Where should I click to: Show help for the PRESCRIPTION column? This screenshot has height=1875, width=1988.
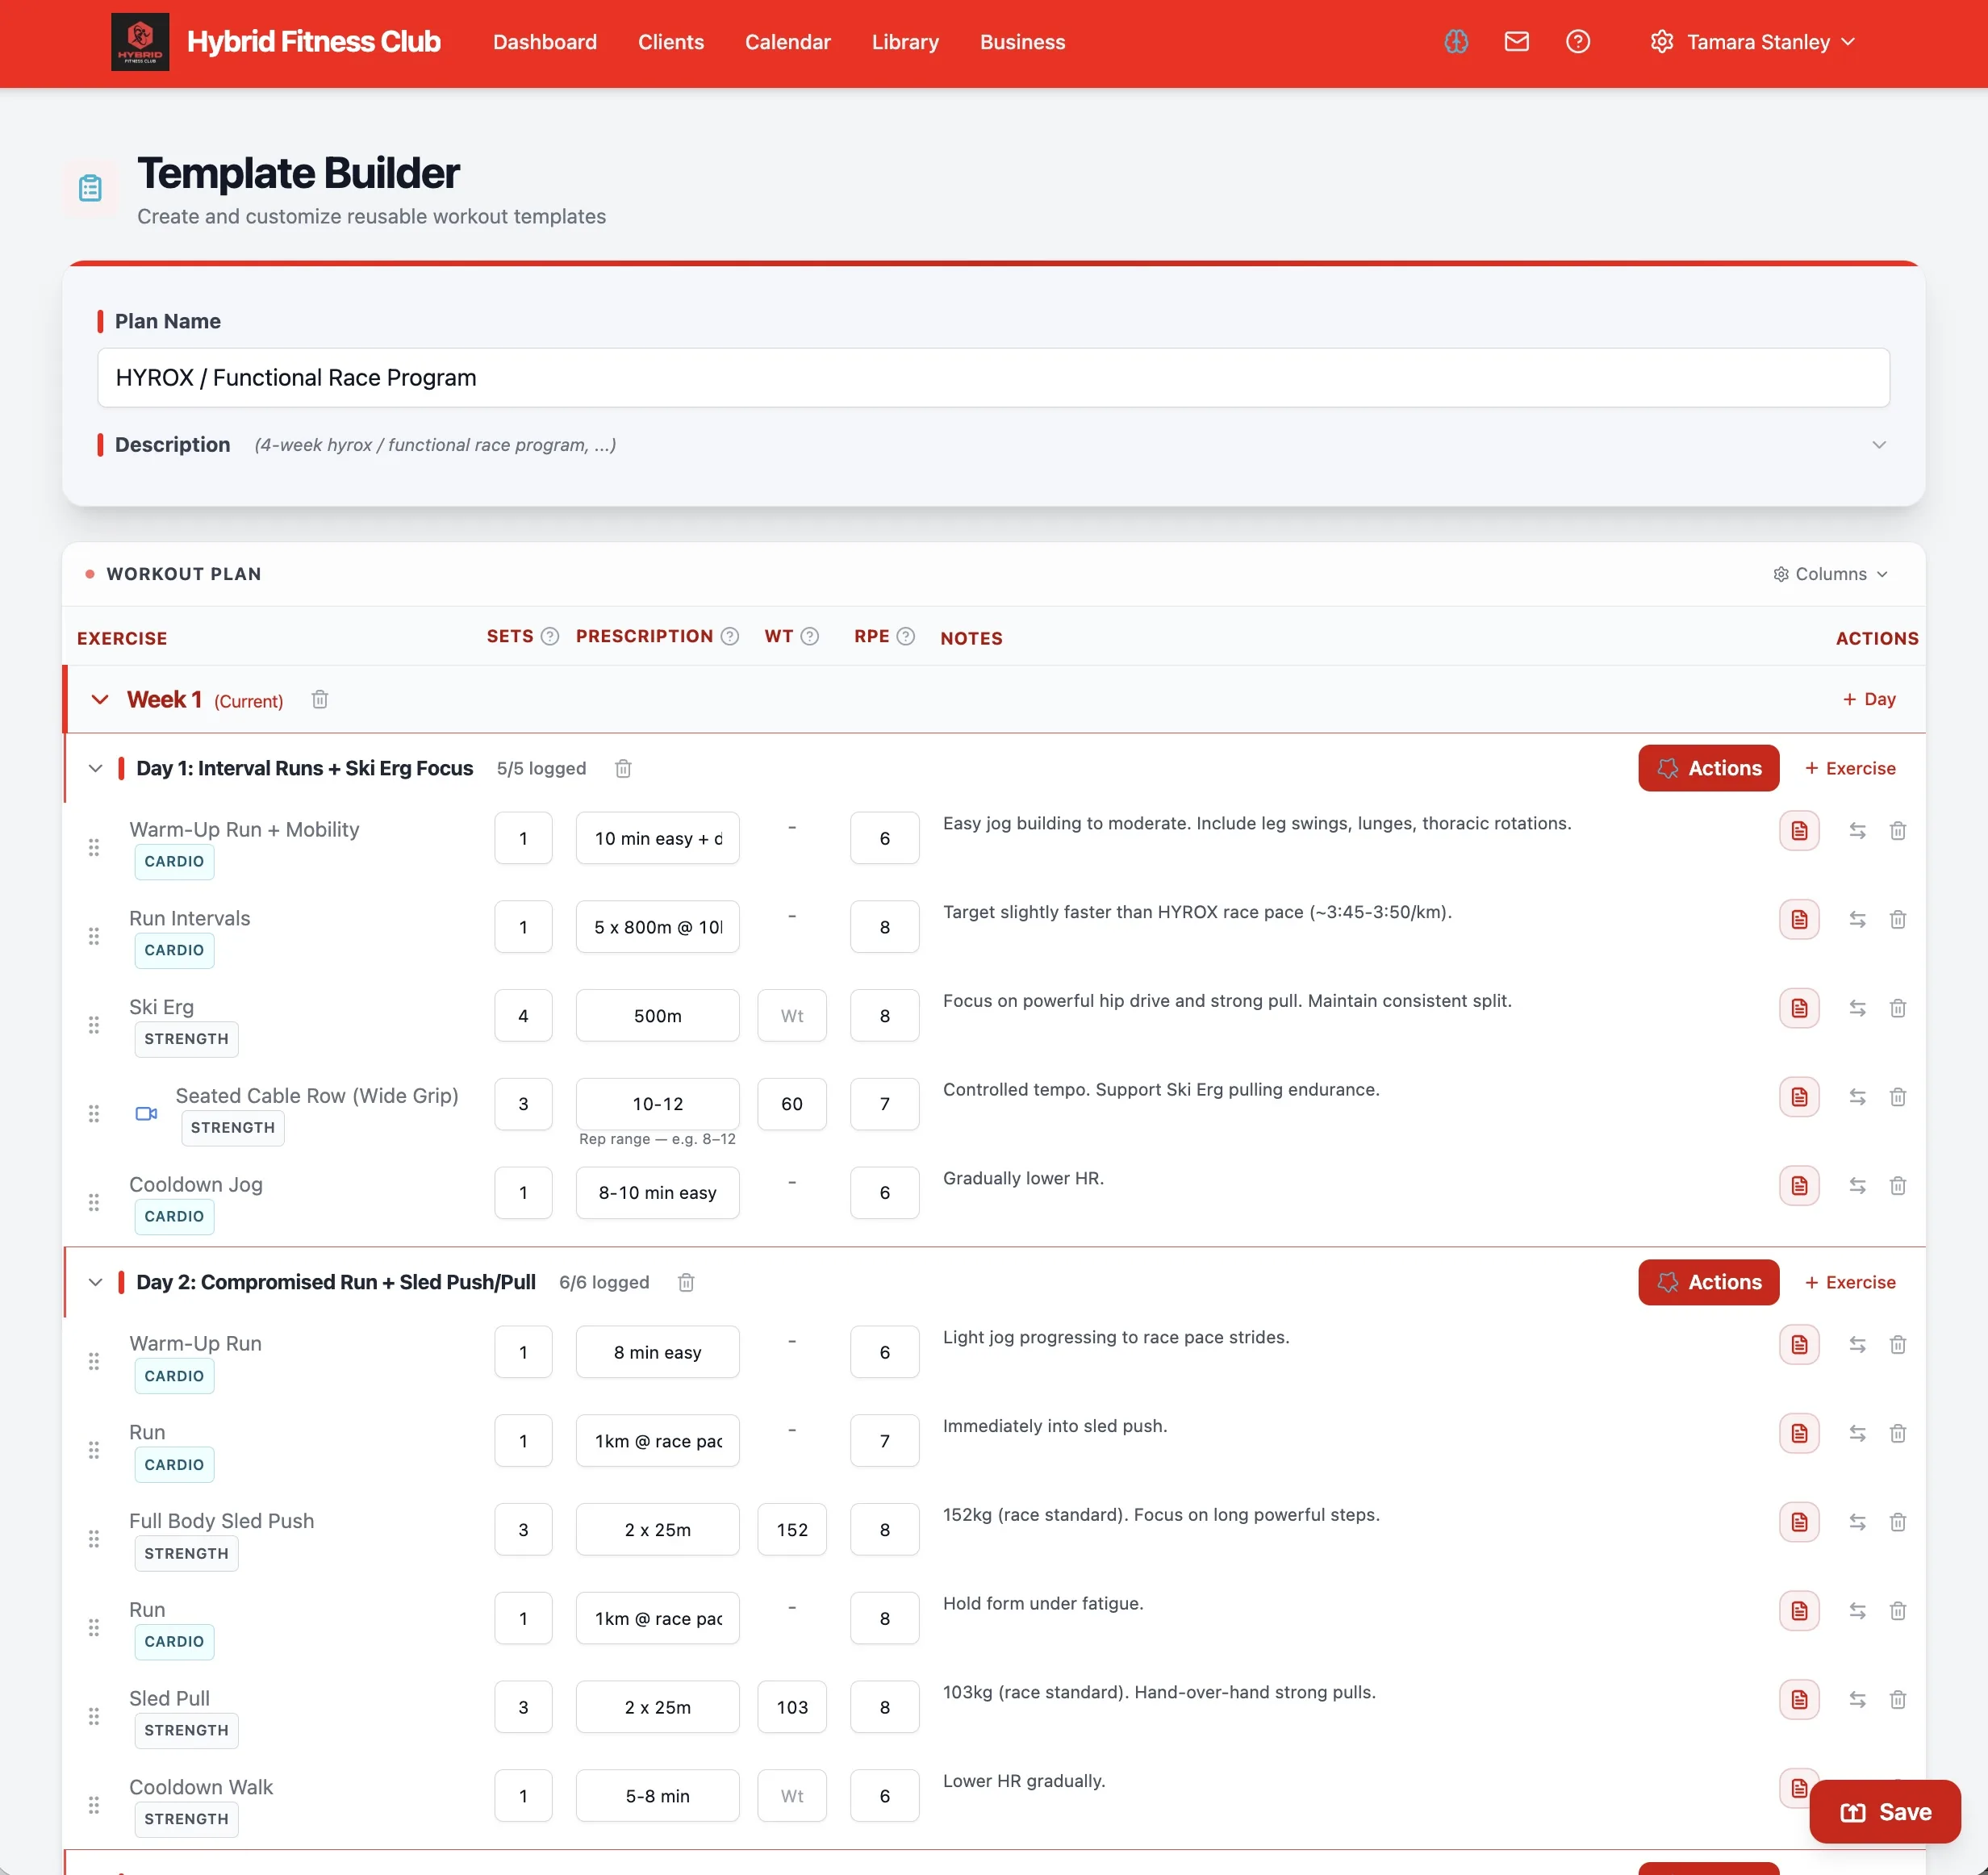729,636
